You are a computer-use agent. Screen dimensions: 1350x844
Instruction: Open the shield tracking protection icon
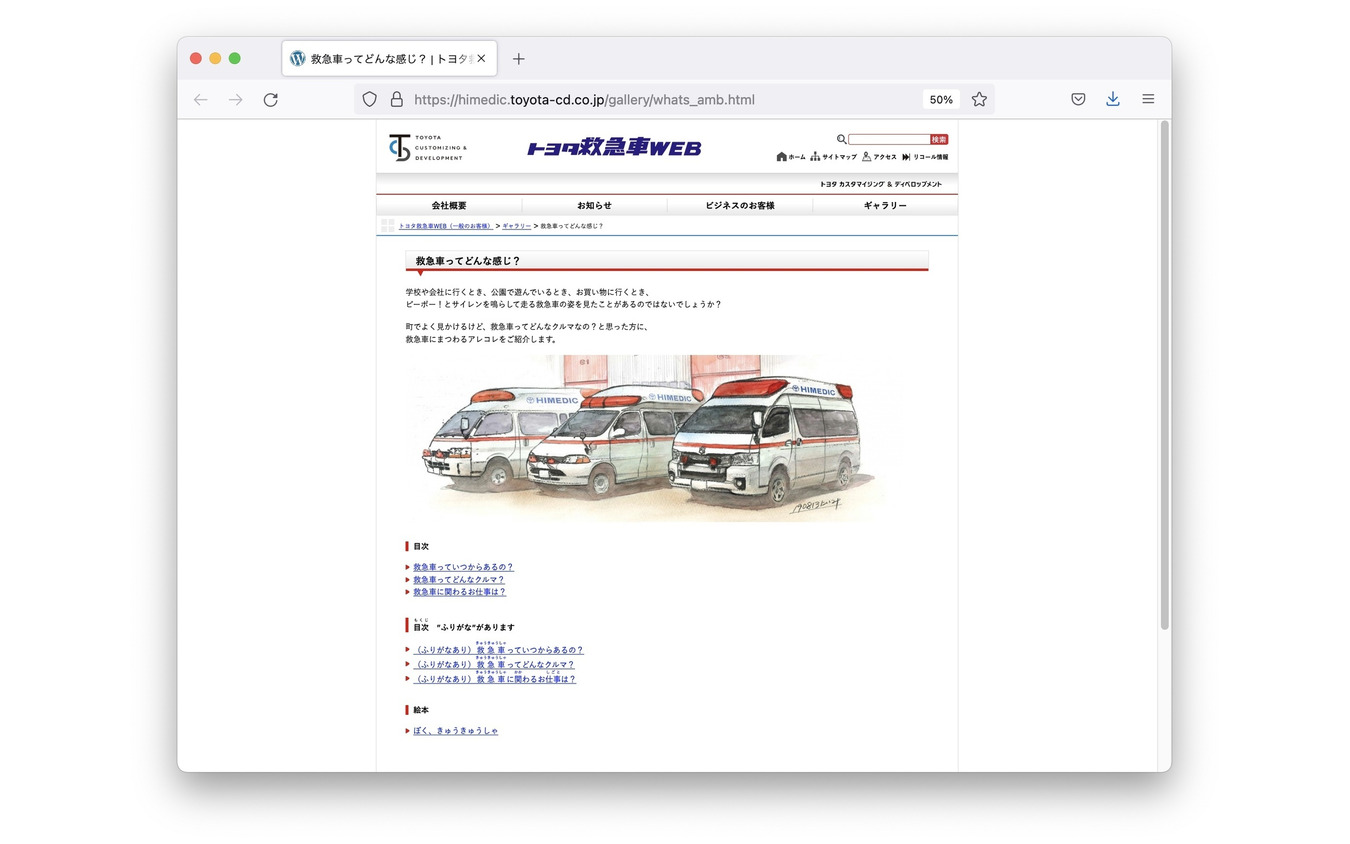coord(369,100)
